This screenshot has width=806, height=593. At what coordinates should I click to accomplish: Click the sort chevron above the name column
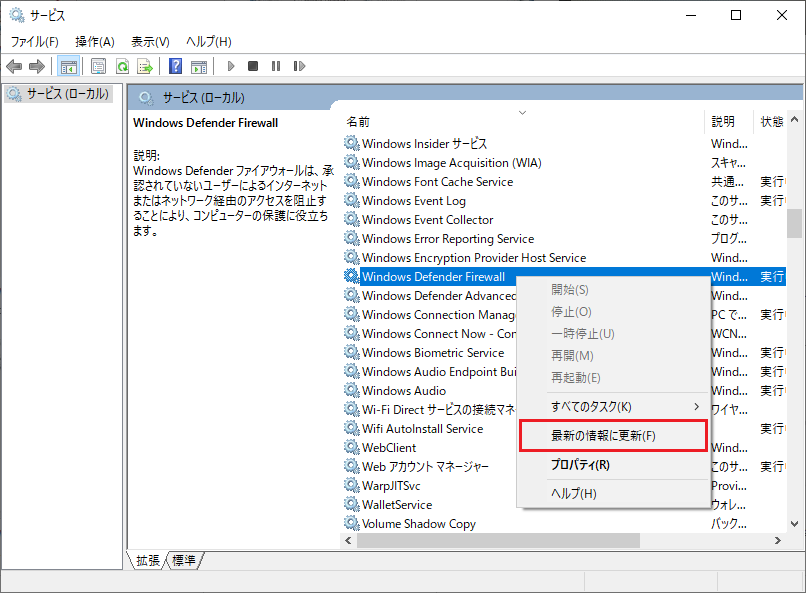click(x=522, y=113)
